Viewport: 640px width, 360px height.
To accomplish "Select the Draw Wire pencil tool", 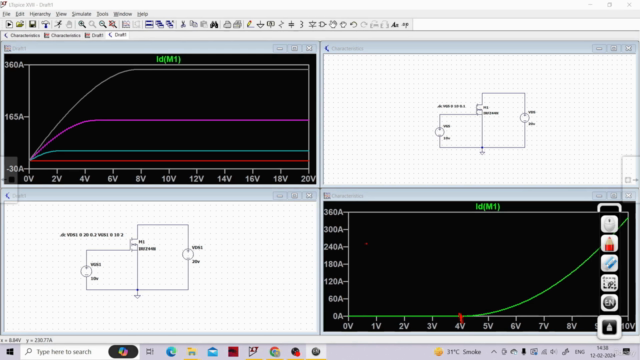I will point(250,24).
